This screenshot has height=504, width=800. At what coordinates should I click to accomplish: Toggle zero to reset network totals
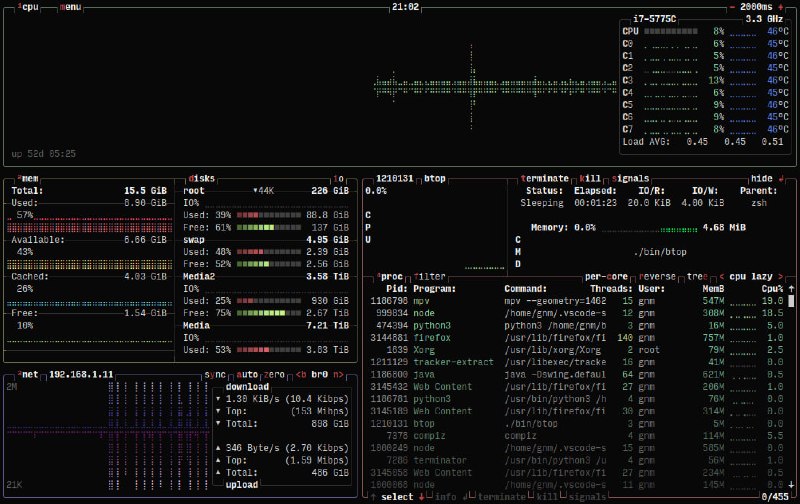274,374
